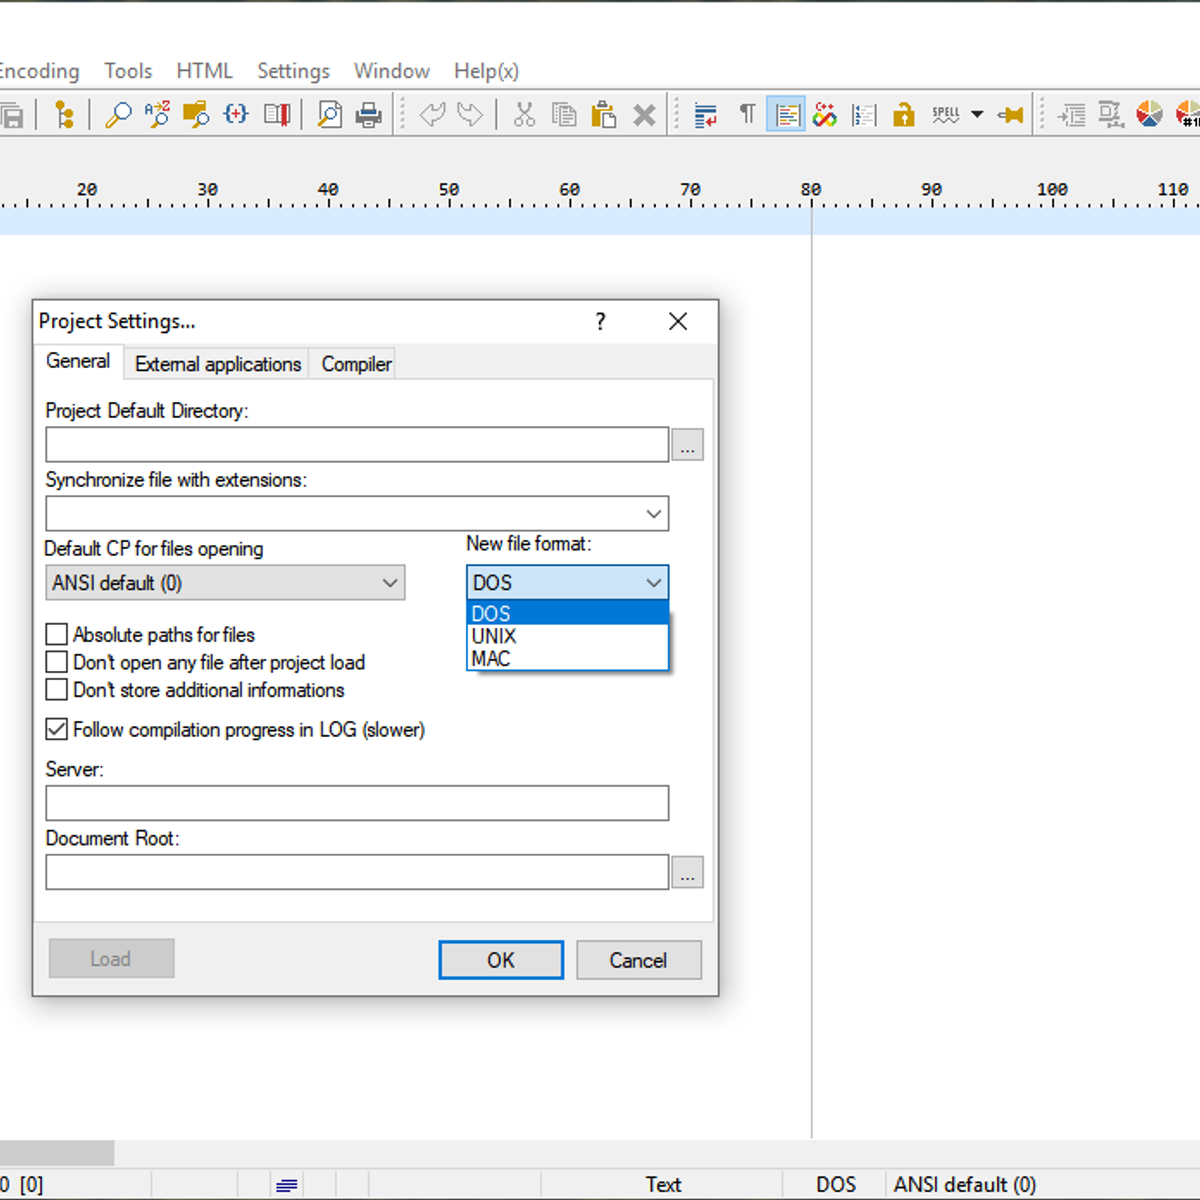The width and height of the screenshot is (1200, 1200).
Task: Click the Redo icon
Action: 470,114
